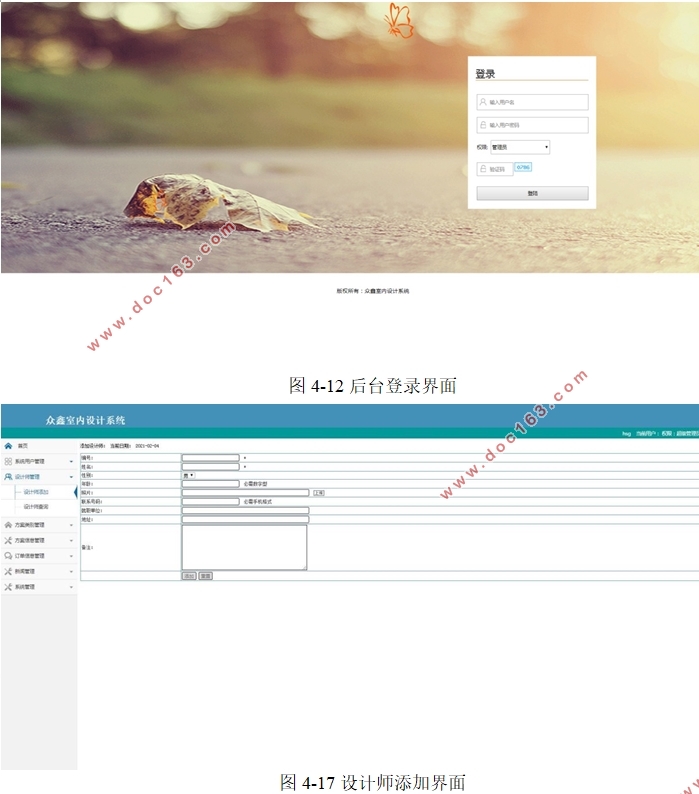
Task: Focus the 编号 input field
Action: click(211, 458)
